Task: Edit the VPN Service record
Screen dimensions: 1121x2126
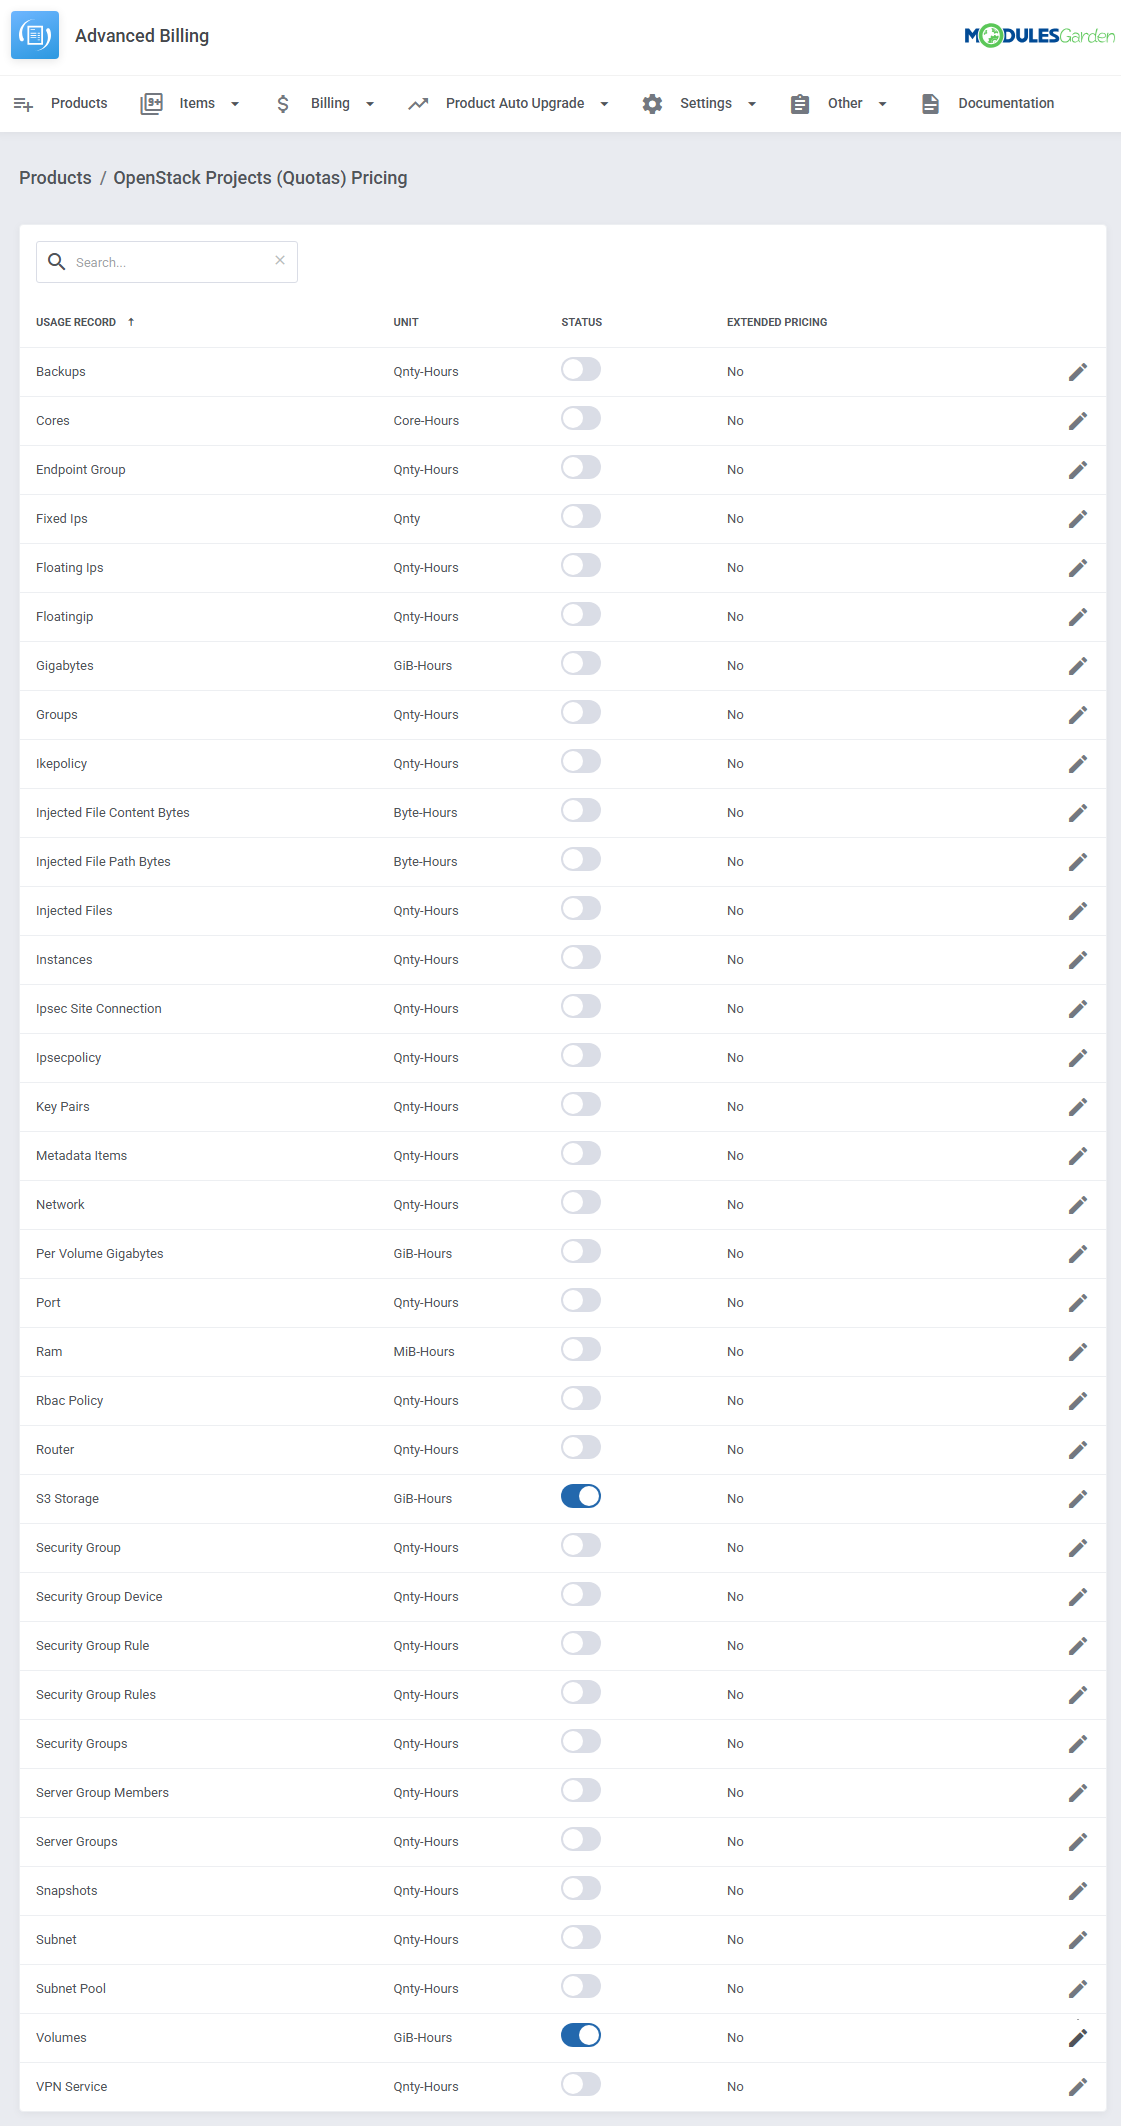Action: [x=1077, y=2087]
